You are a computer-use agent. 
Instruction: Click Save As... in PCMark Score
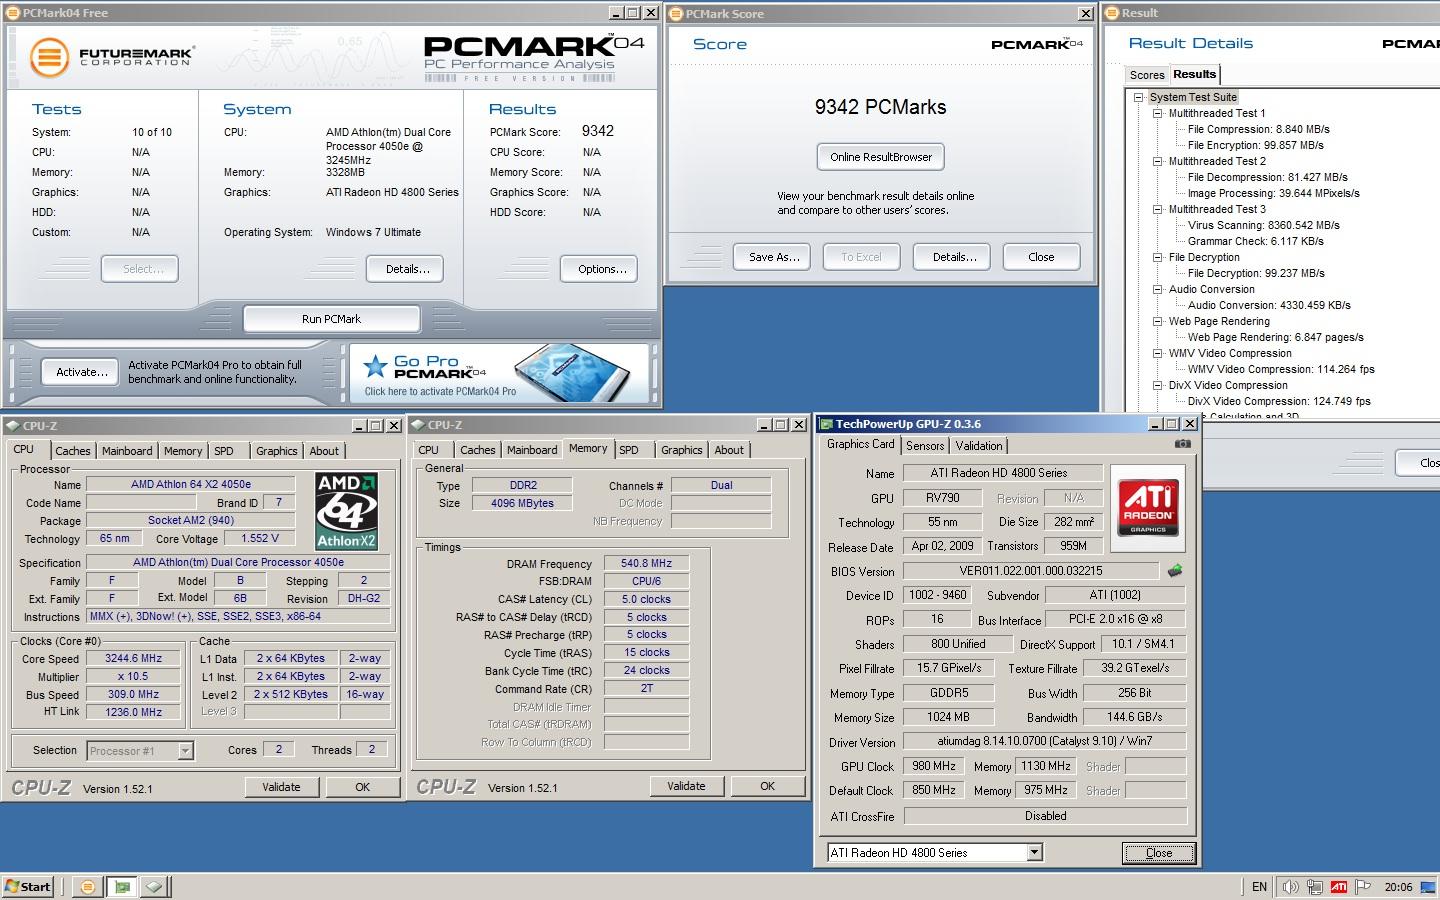pyautogui.click(x=774, y=257)
